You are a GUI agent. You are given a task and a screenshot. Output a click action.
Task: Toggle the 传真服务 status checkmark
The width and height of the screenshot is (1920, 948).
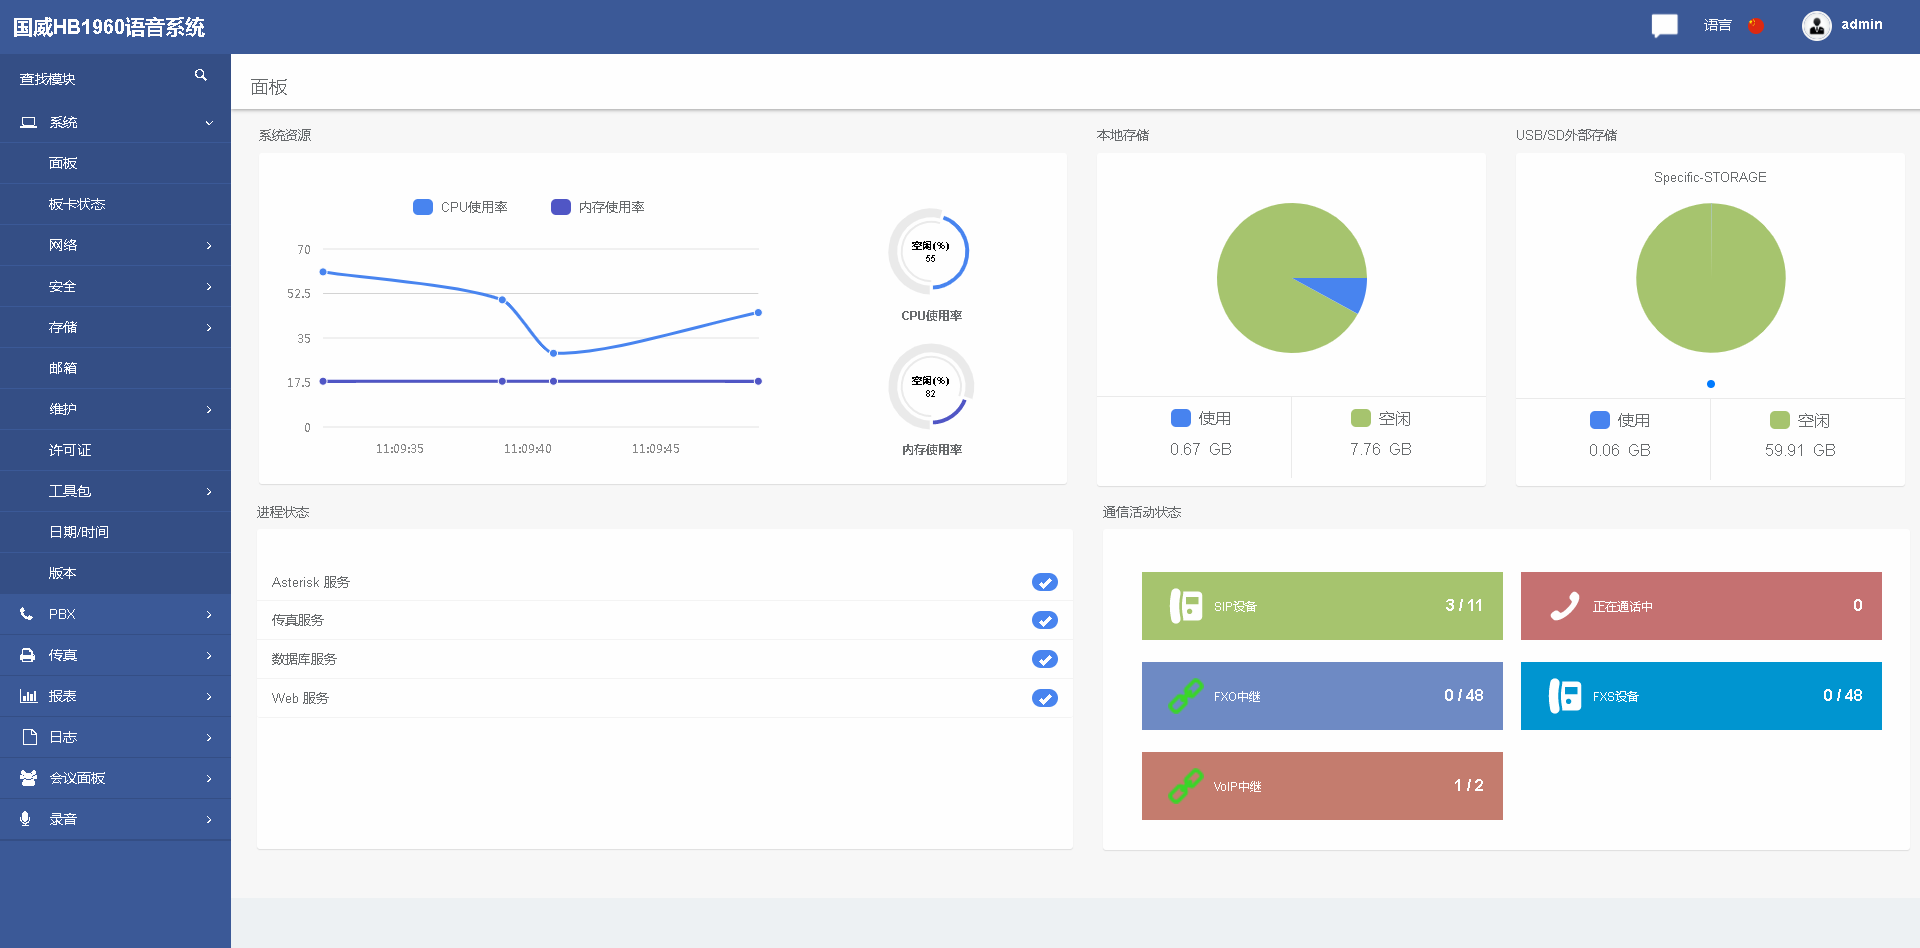pos(1044,620)
